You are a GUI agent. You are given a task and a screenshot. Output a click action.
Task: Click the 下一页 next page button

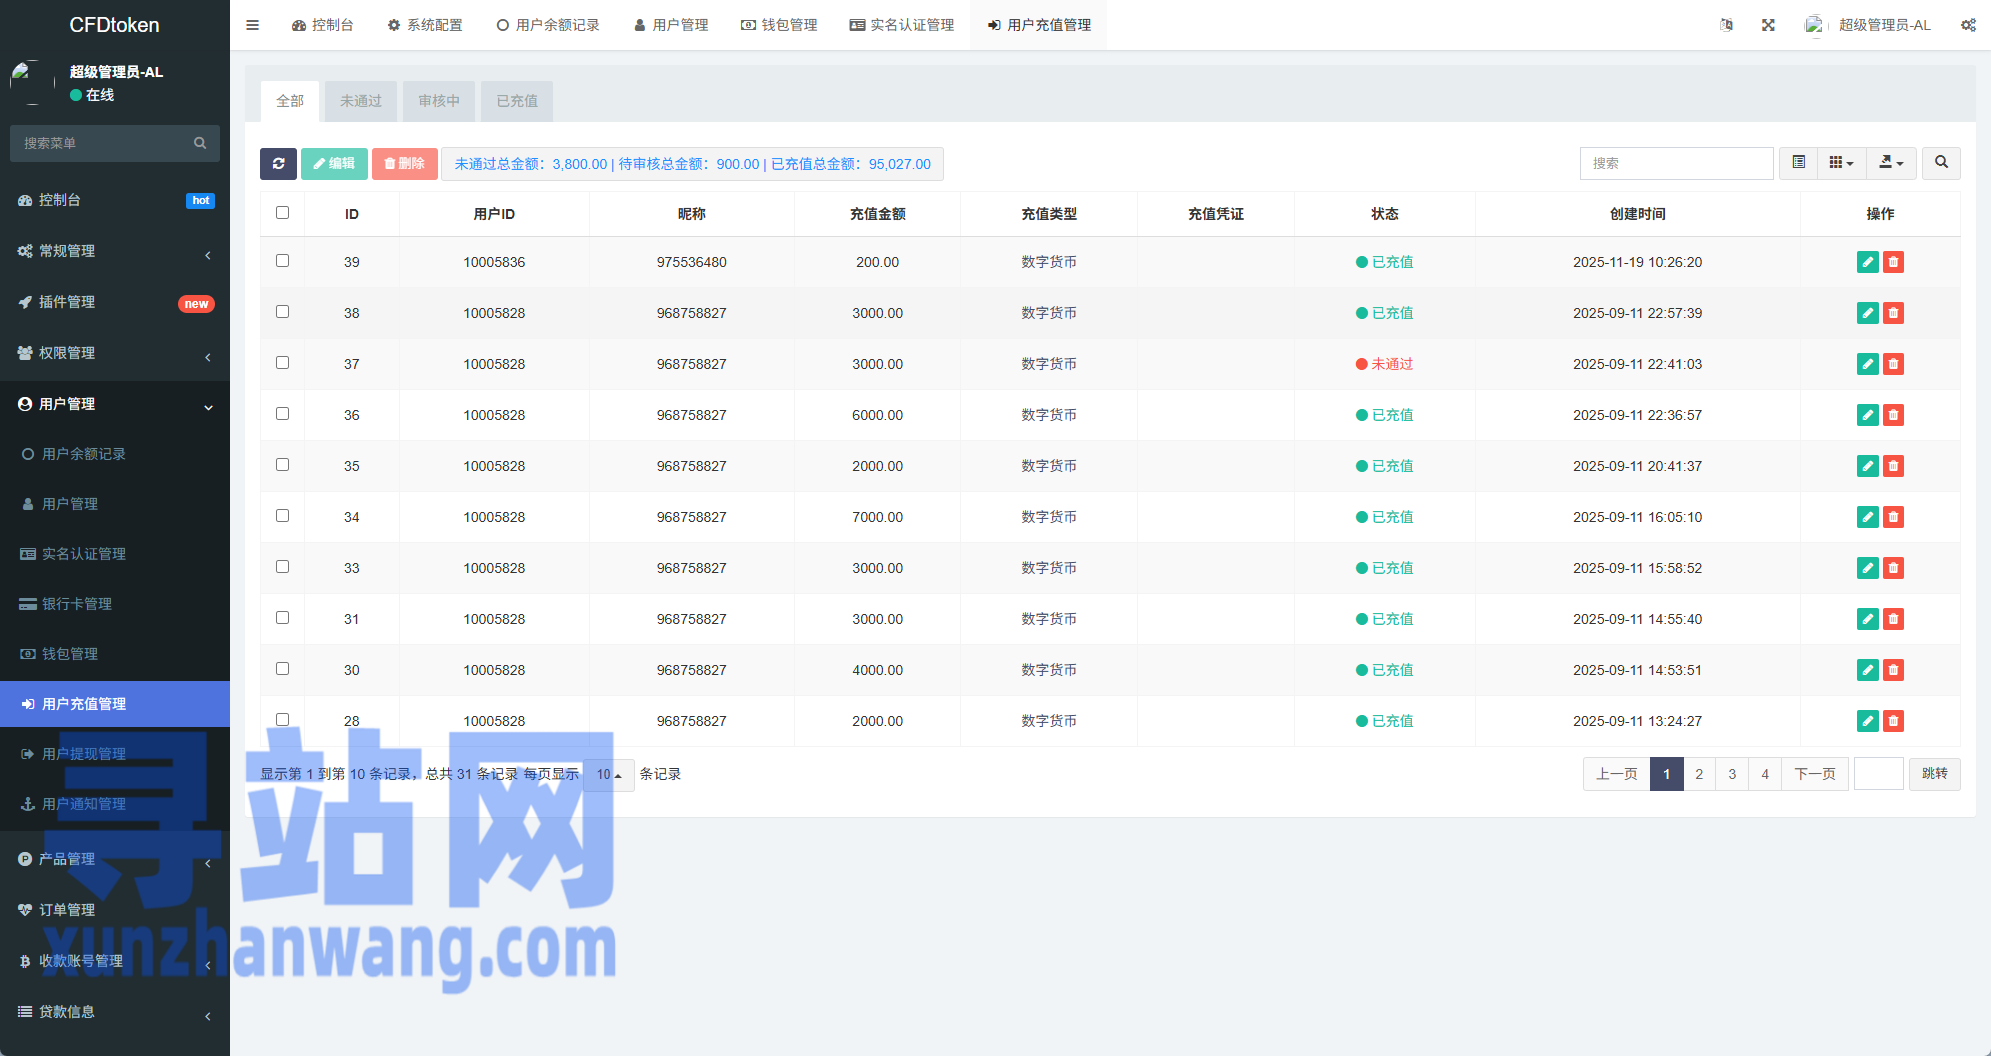coord(1815,774)
